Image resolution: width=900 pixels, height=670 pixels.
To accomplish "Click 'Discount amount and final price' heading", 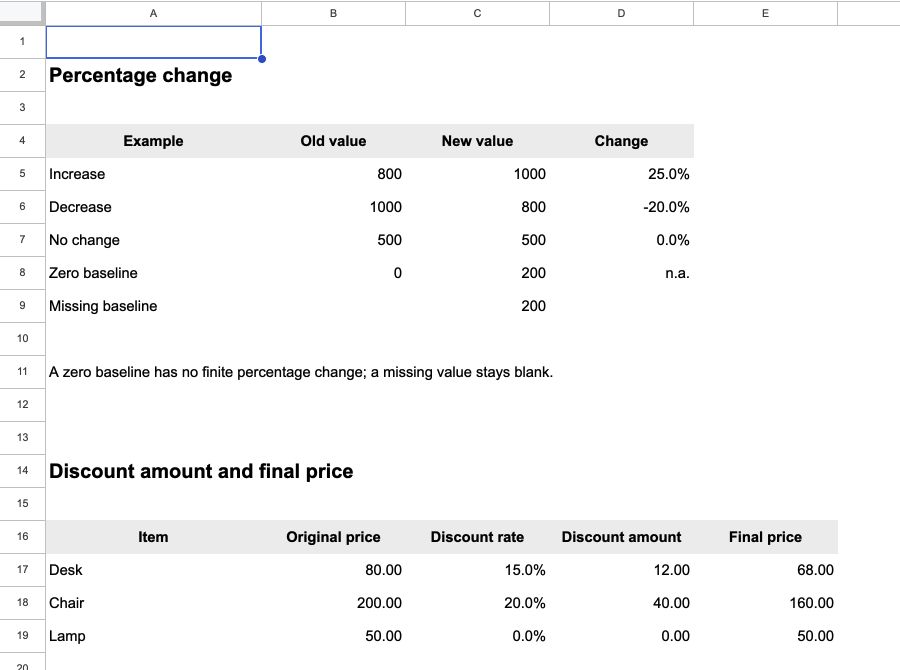I will point(201,471).
